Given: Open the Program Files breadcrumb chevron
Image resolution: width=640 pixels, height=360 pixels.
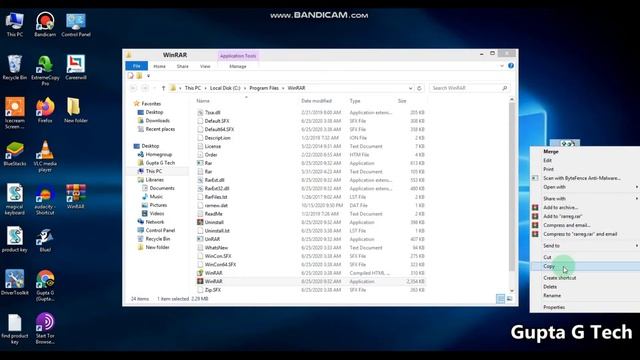Looking at the screenshot, I should click(283, 88).
